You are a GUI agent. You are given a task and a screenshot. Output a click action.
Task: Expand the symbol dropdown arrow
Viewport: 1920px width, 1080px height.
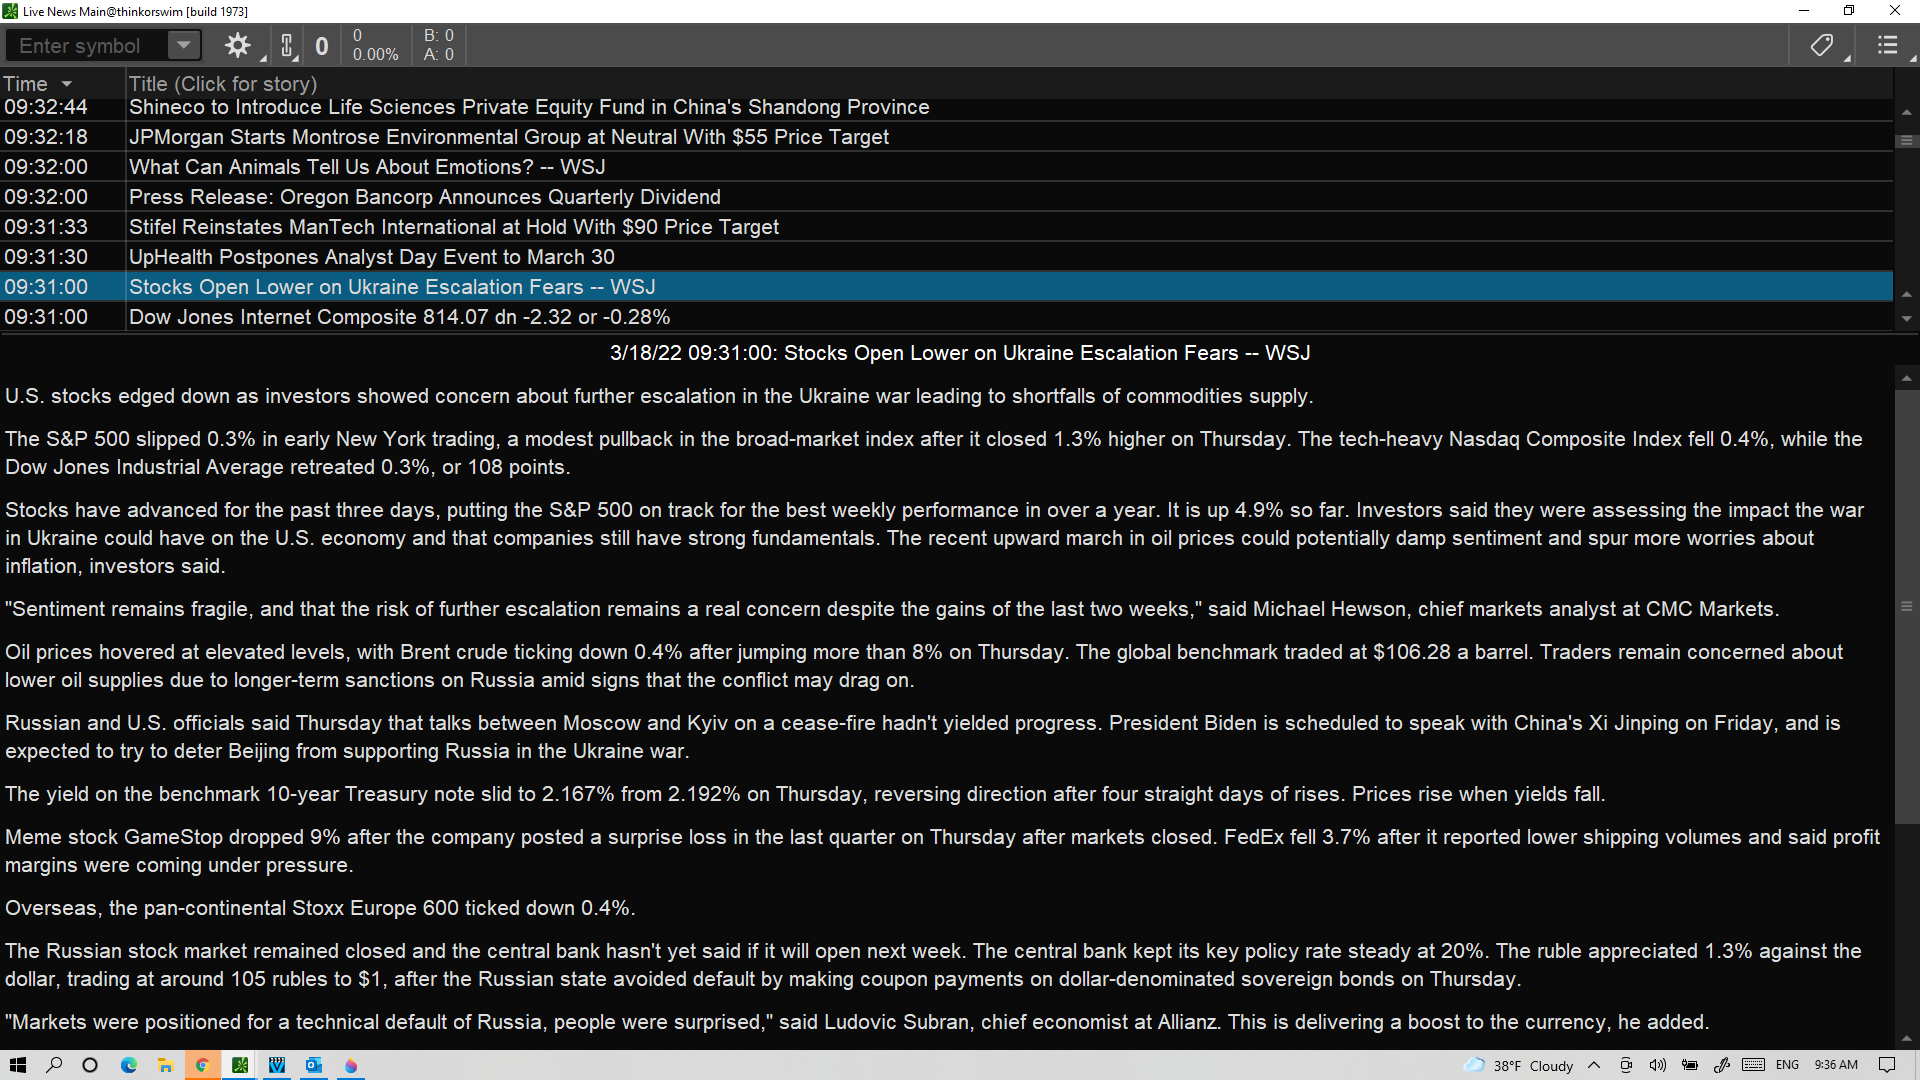(183, 46)
